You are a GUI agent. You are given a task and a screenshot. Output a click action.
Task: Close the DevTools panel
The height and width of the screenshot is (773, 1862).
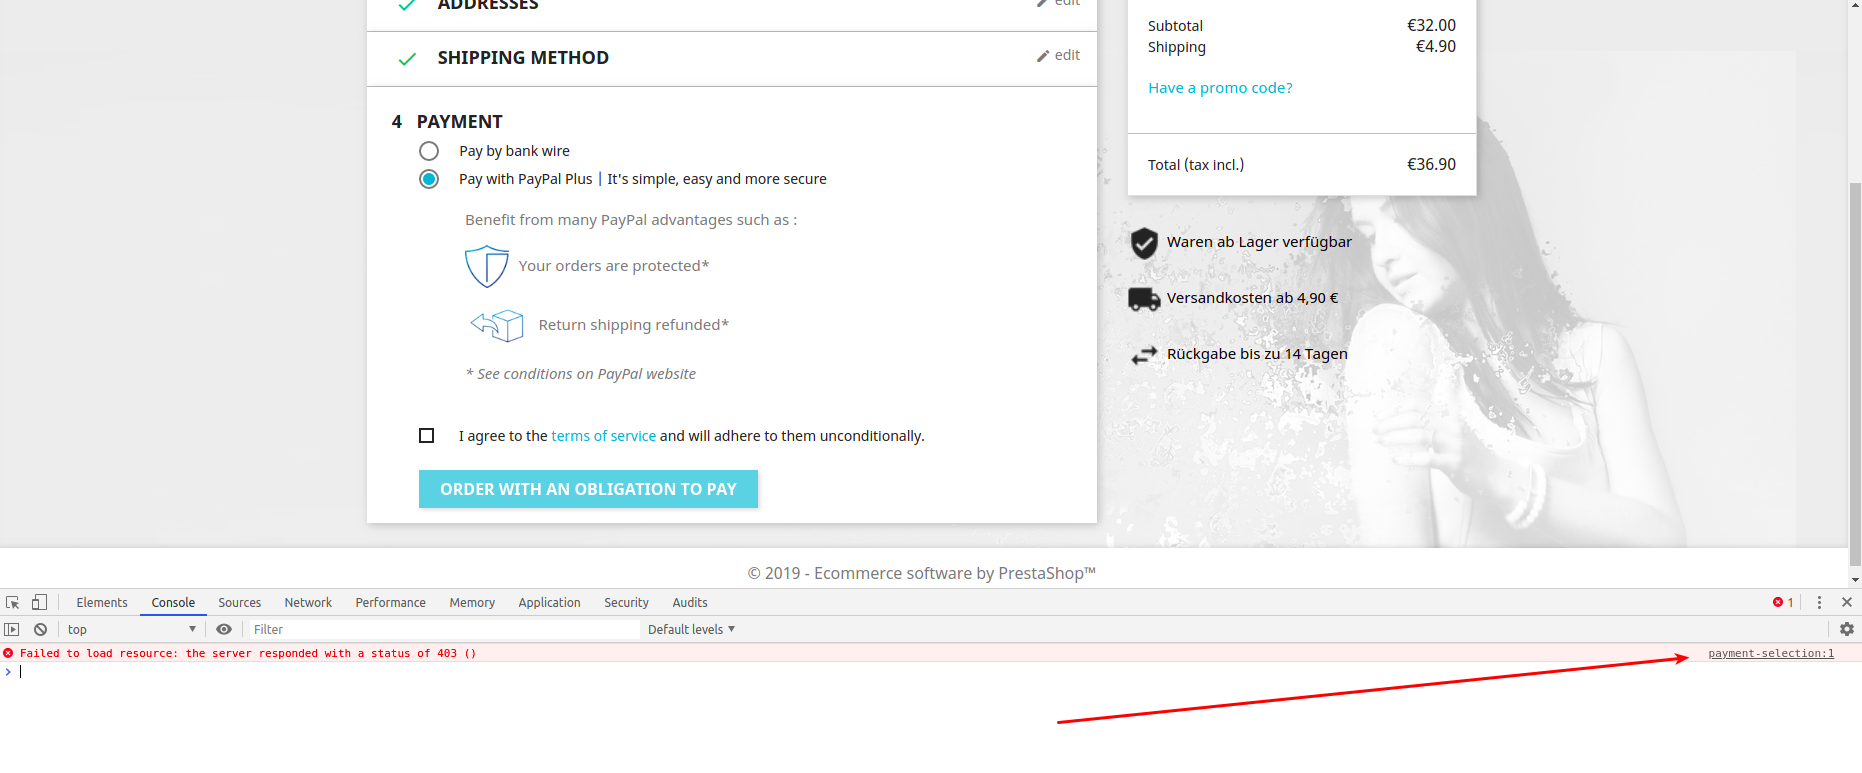click(x=1847, y=602)
